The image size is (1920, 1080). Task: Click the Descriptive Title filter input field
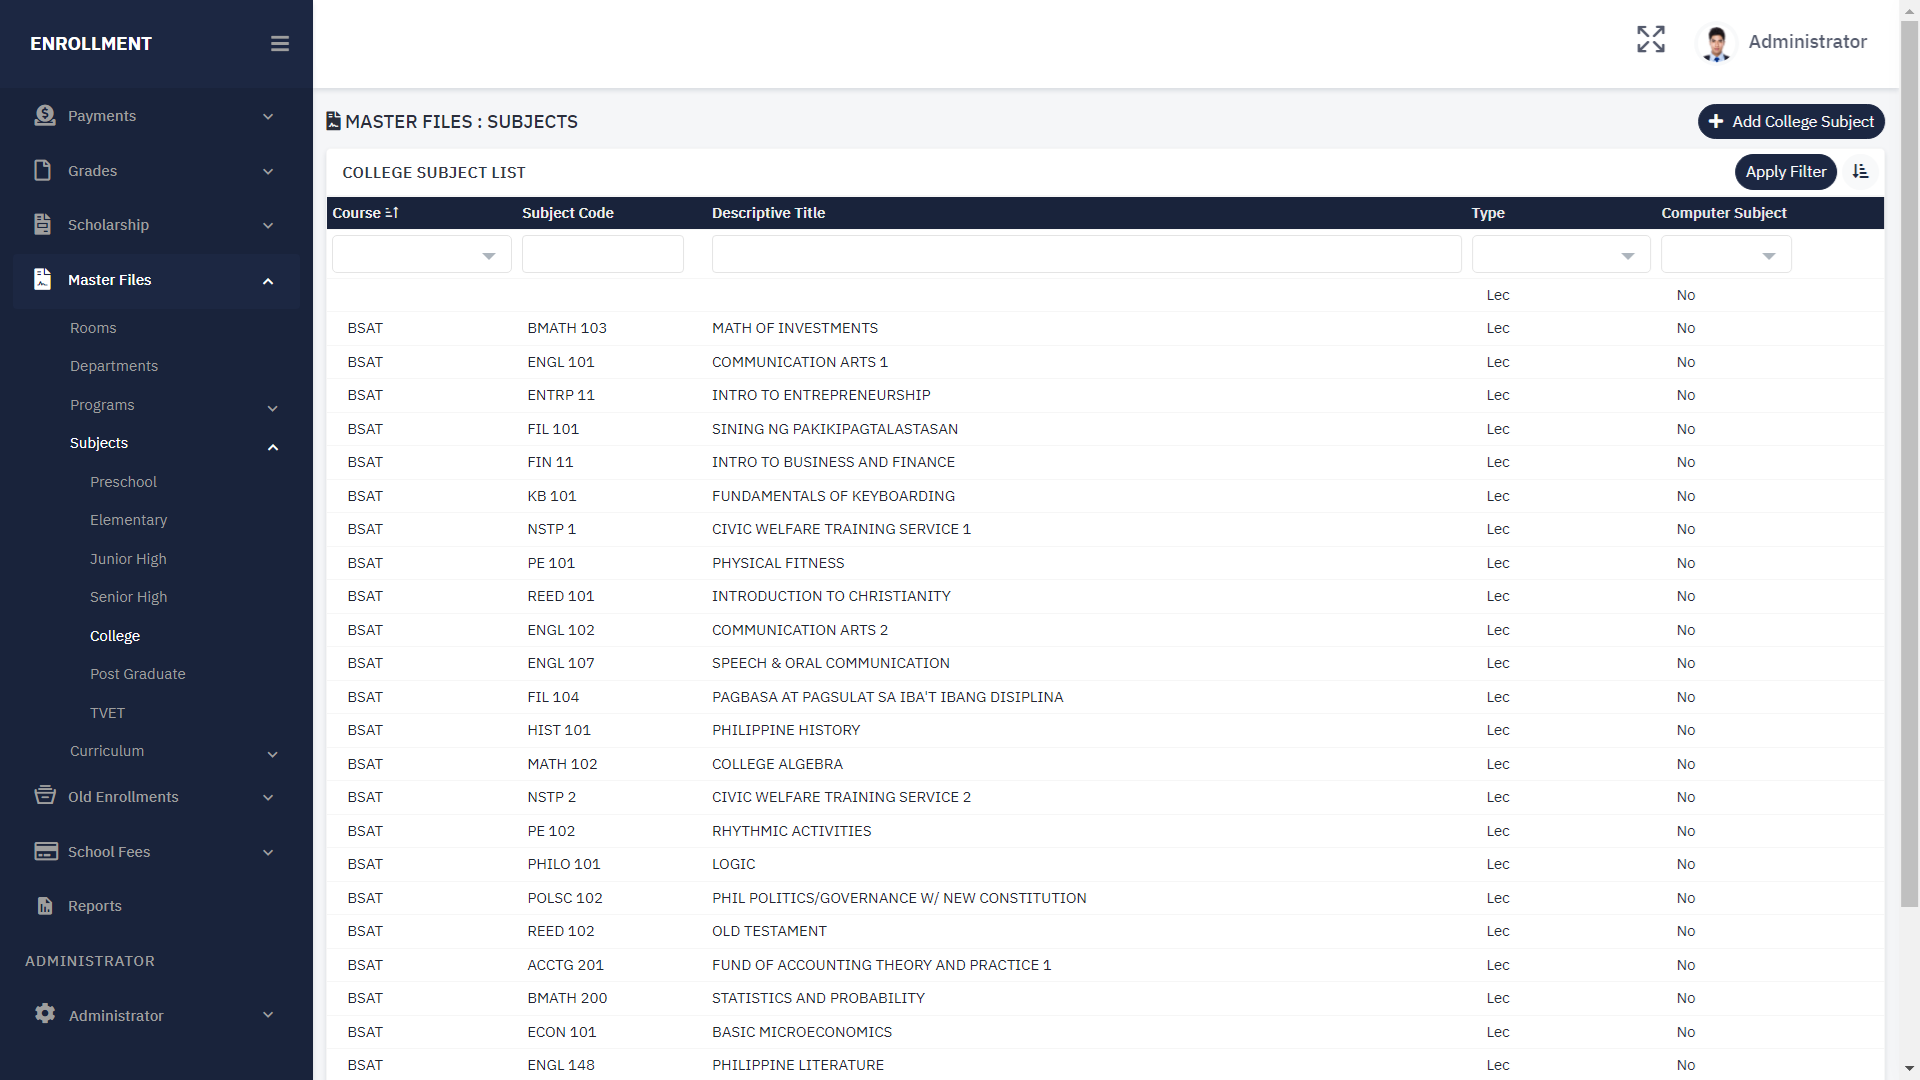click(1086, 255)
